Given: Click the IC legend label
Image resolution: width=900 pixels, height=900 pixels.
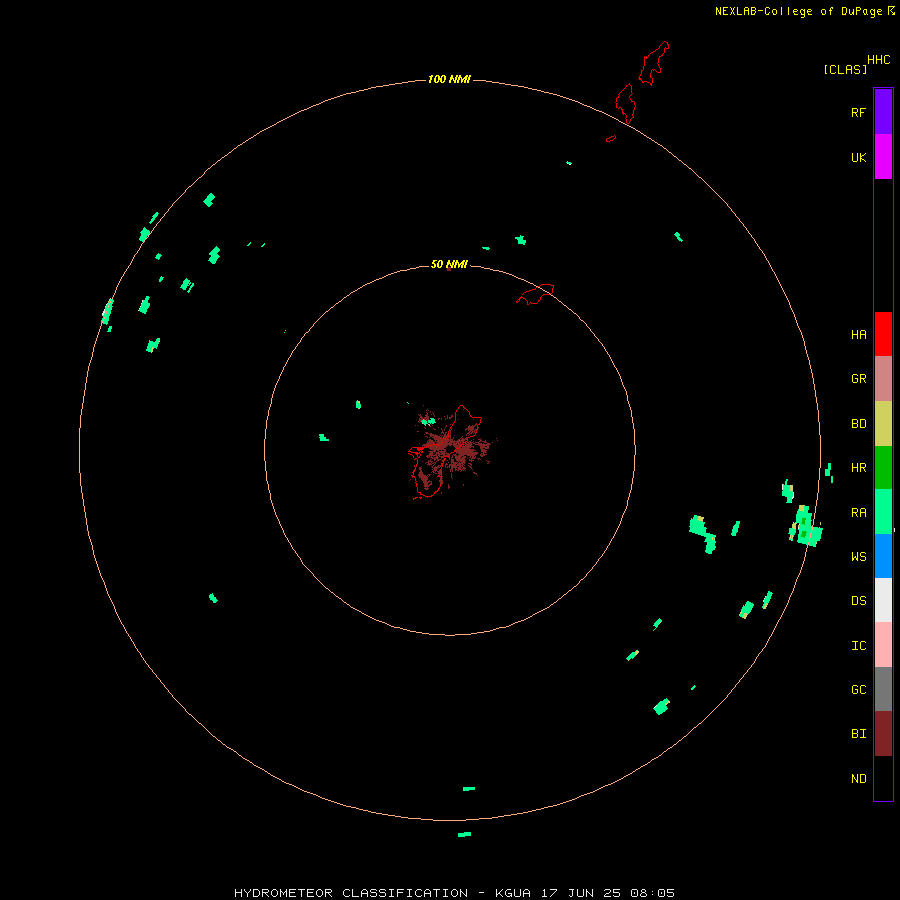Looking at the screenshot, I should click(858, 646).
